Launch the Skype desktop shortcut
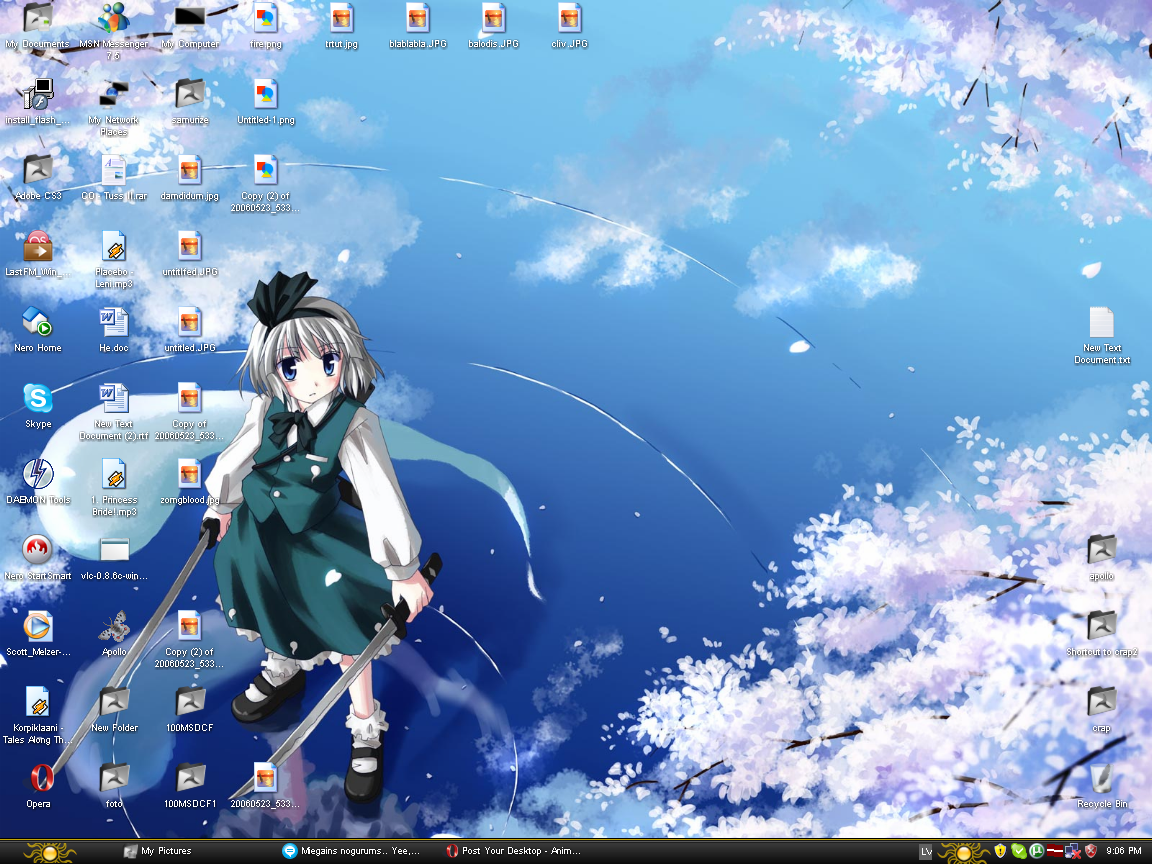The height and width of the screenshot is (864, 1152). click(x=37, y=406)
